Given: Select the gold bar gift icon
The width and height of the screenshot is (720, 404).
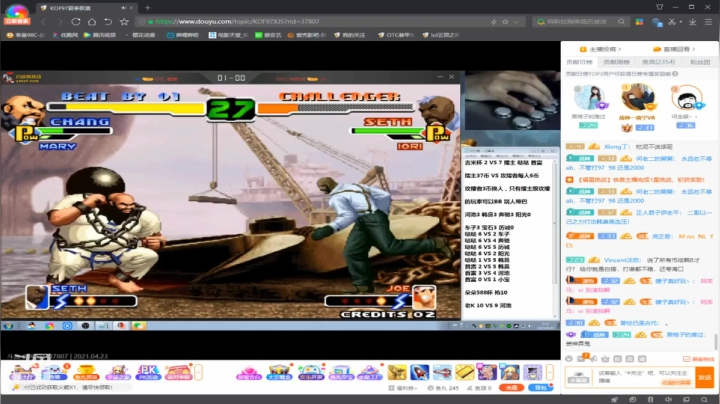Looking at the screenshot, I should pos(464,372).
